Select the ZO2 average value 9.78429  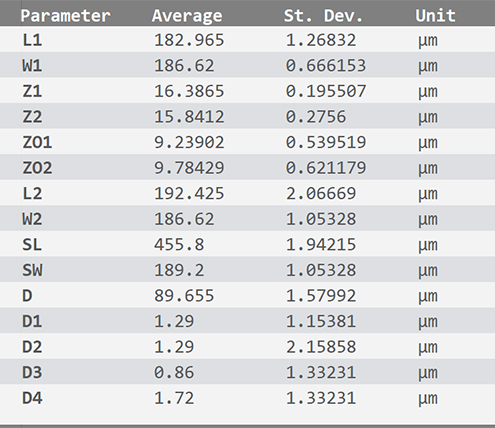[189, 168]
